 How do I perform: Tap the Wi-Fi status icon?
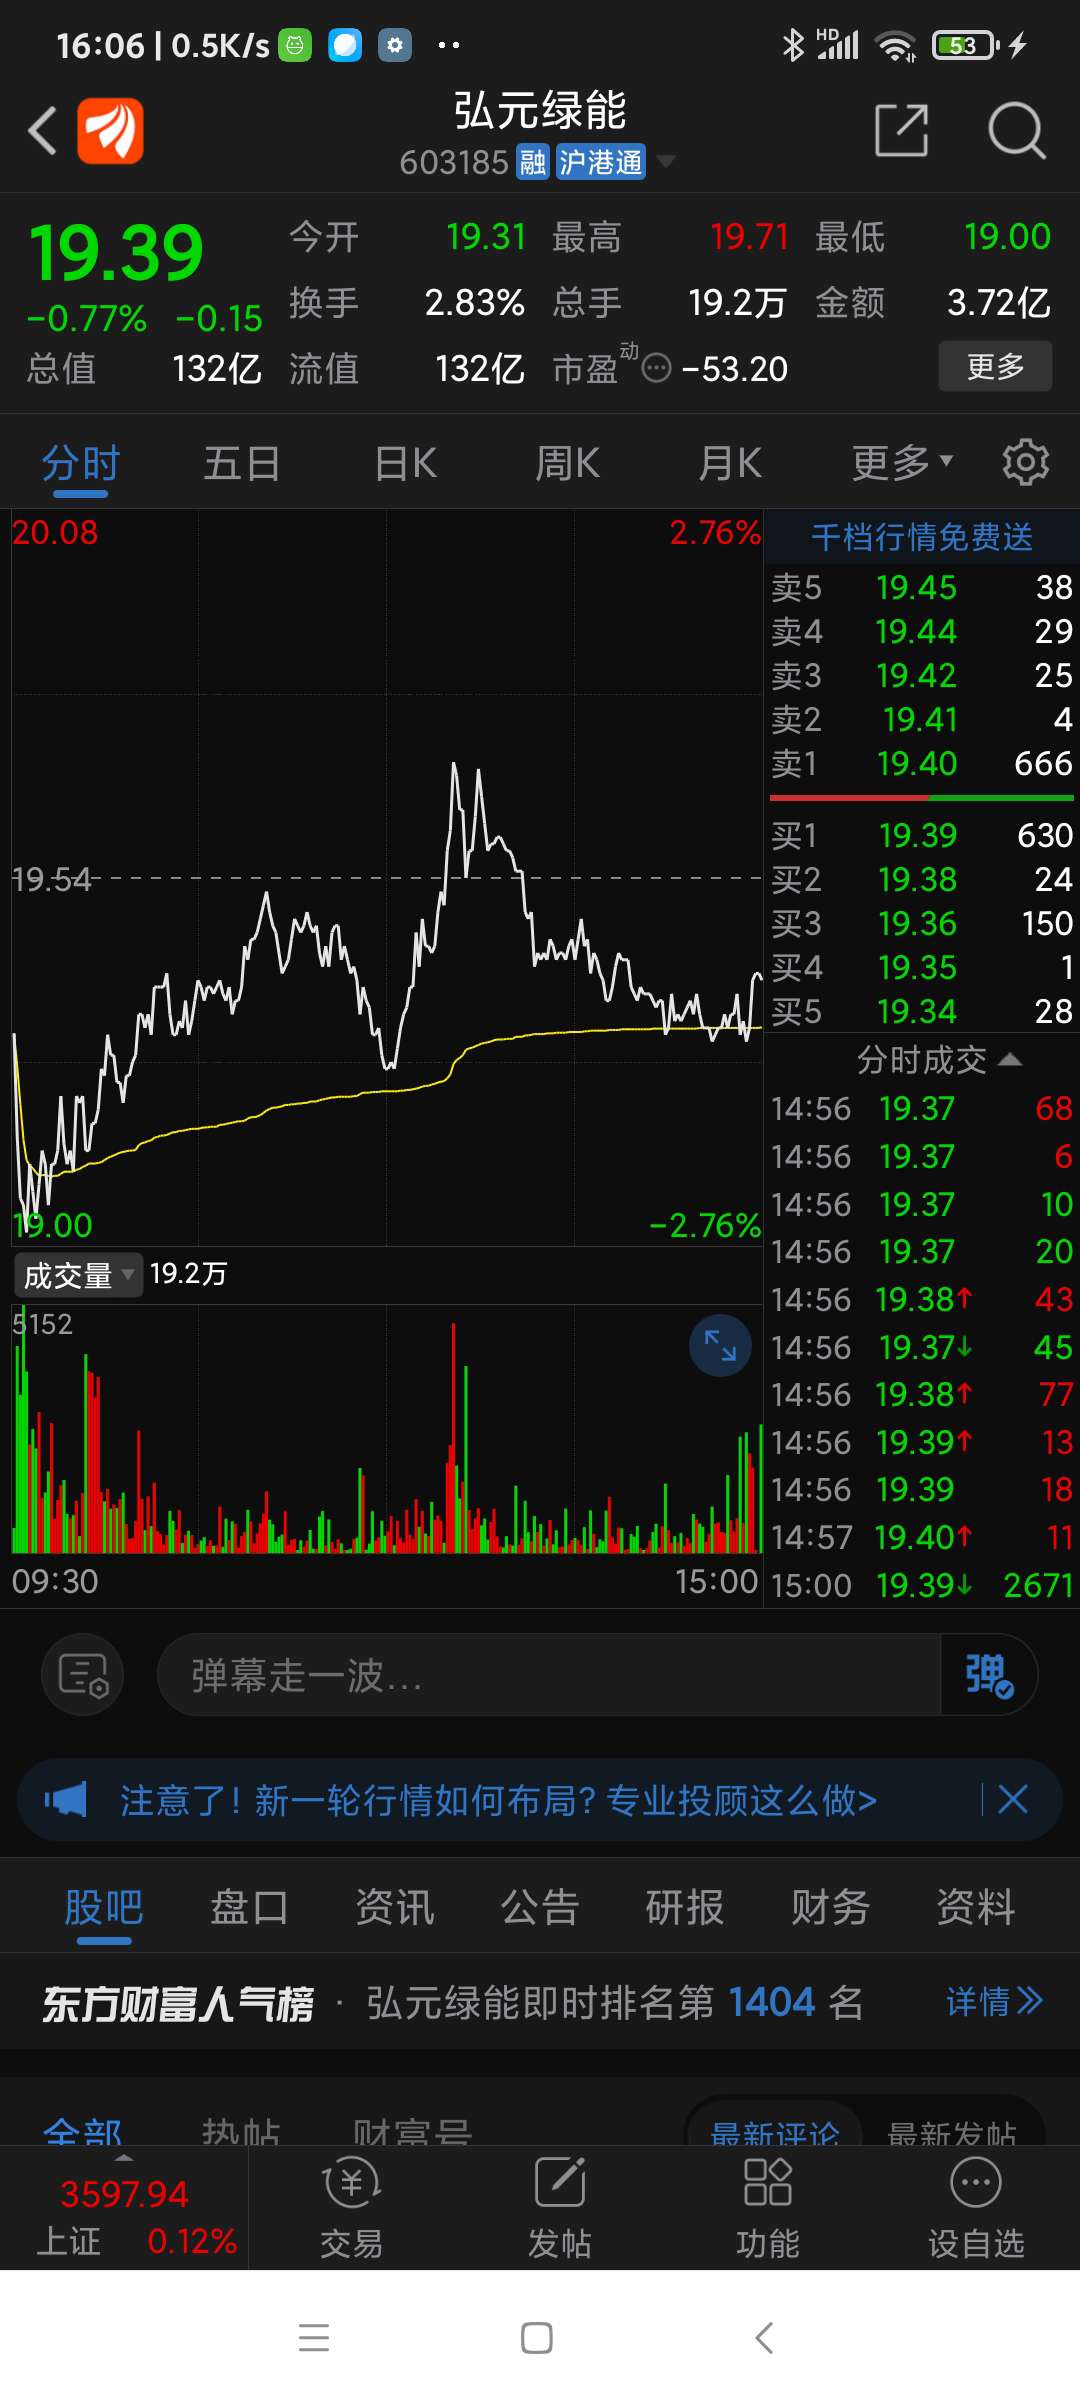[895, 45]
